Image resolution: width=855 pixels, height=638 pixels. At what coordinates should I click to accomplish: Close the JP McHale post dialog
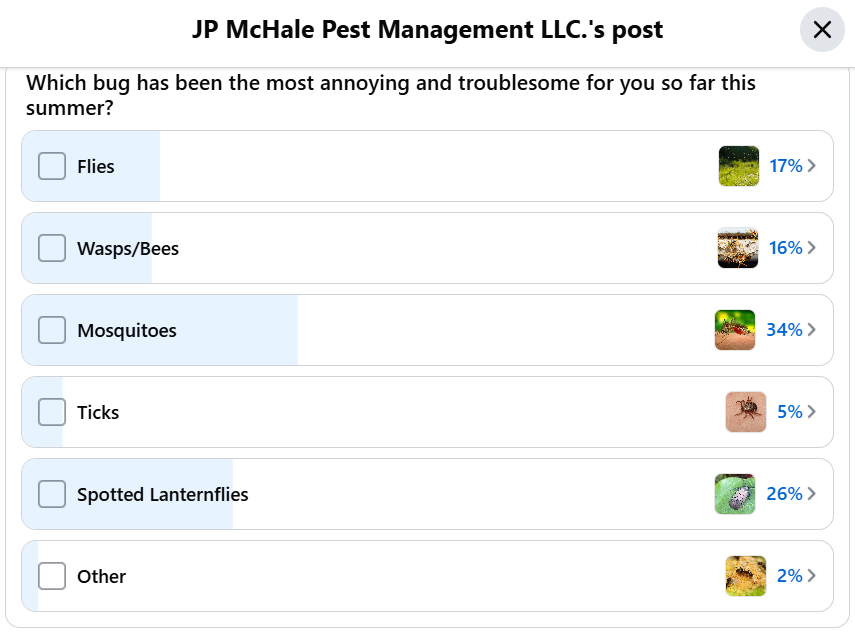click(822, 31)
